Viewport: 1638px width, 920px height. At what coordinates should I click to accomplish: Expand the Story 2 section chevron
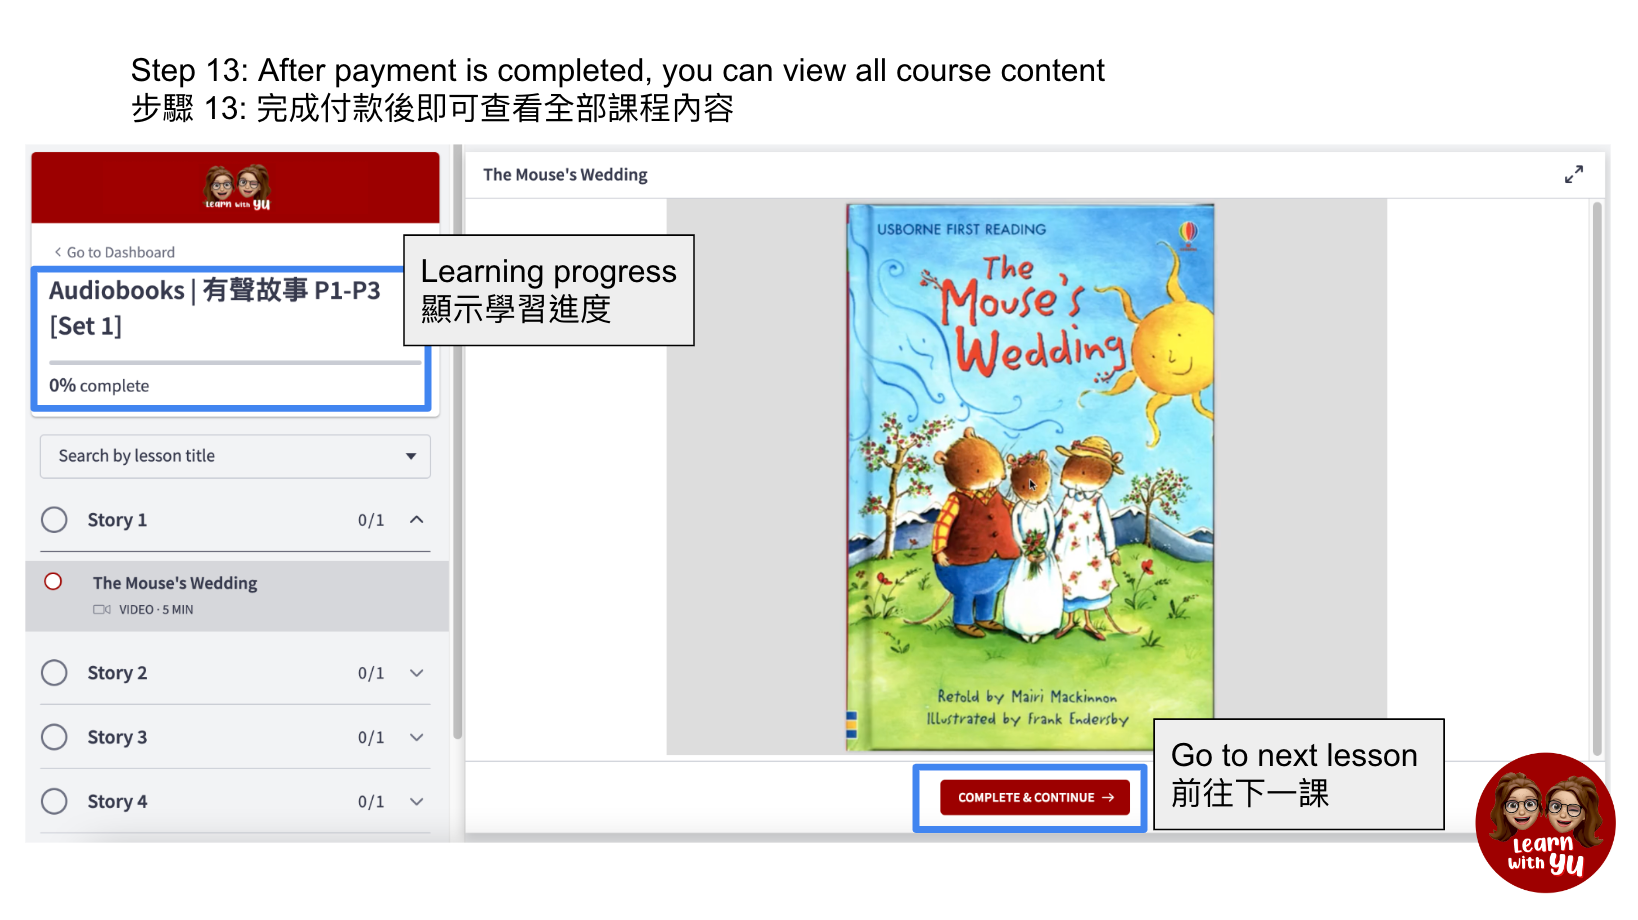point(417,673)
